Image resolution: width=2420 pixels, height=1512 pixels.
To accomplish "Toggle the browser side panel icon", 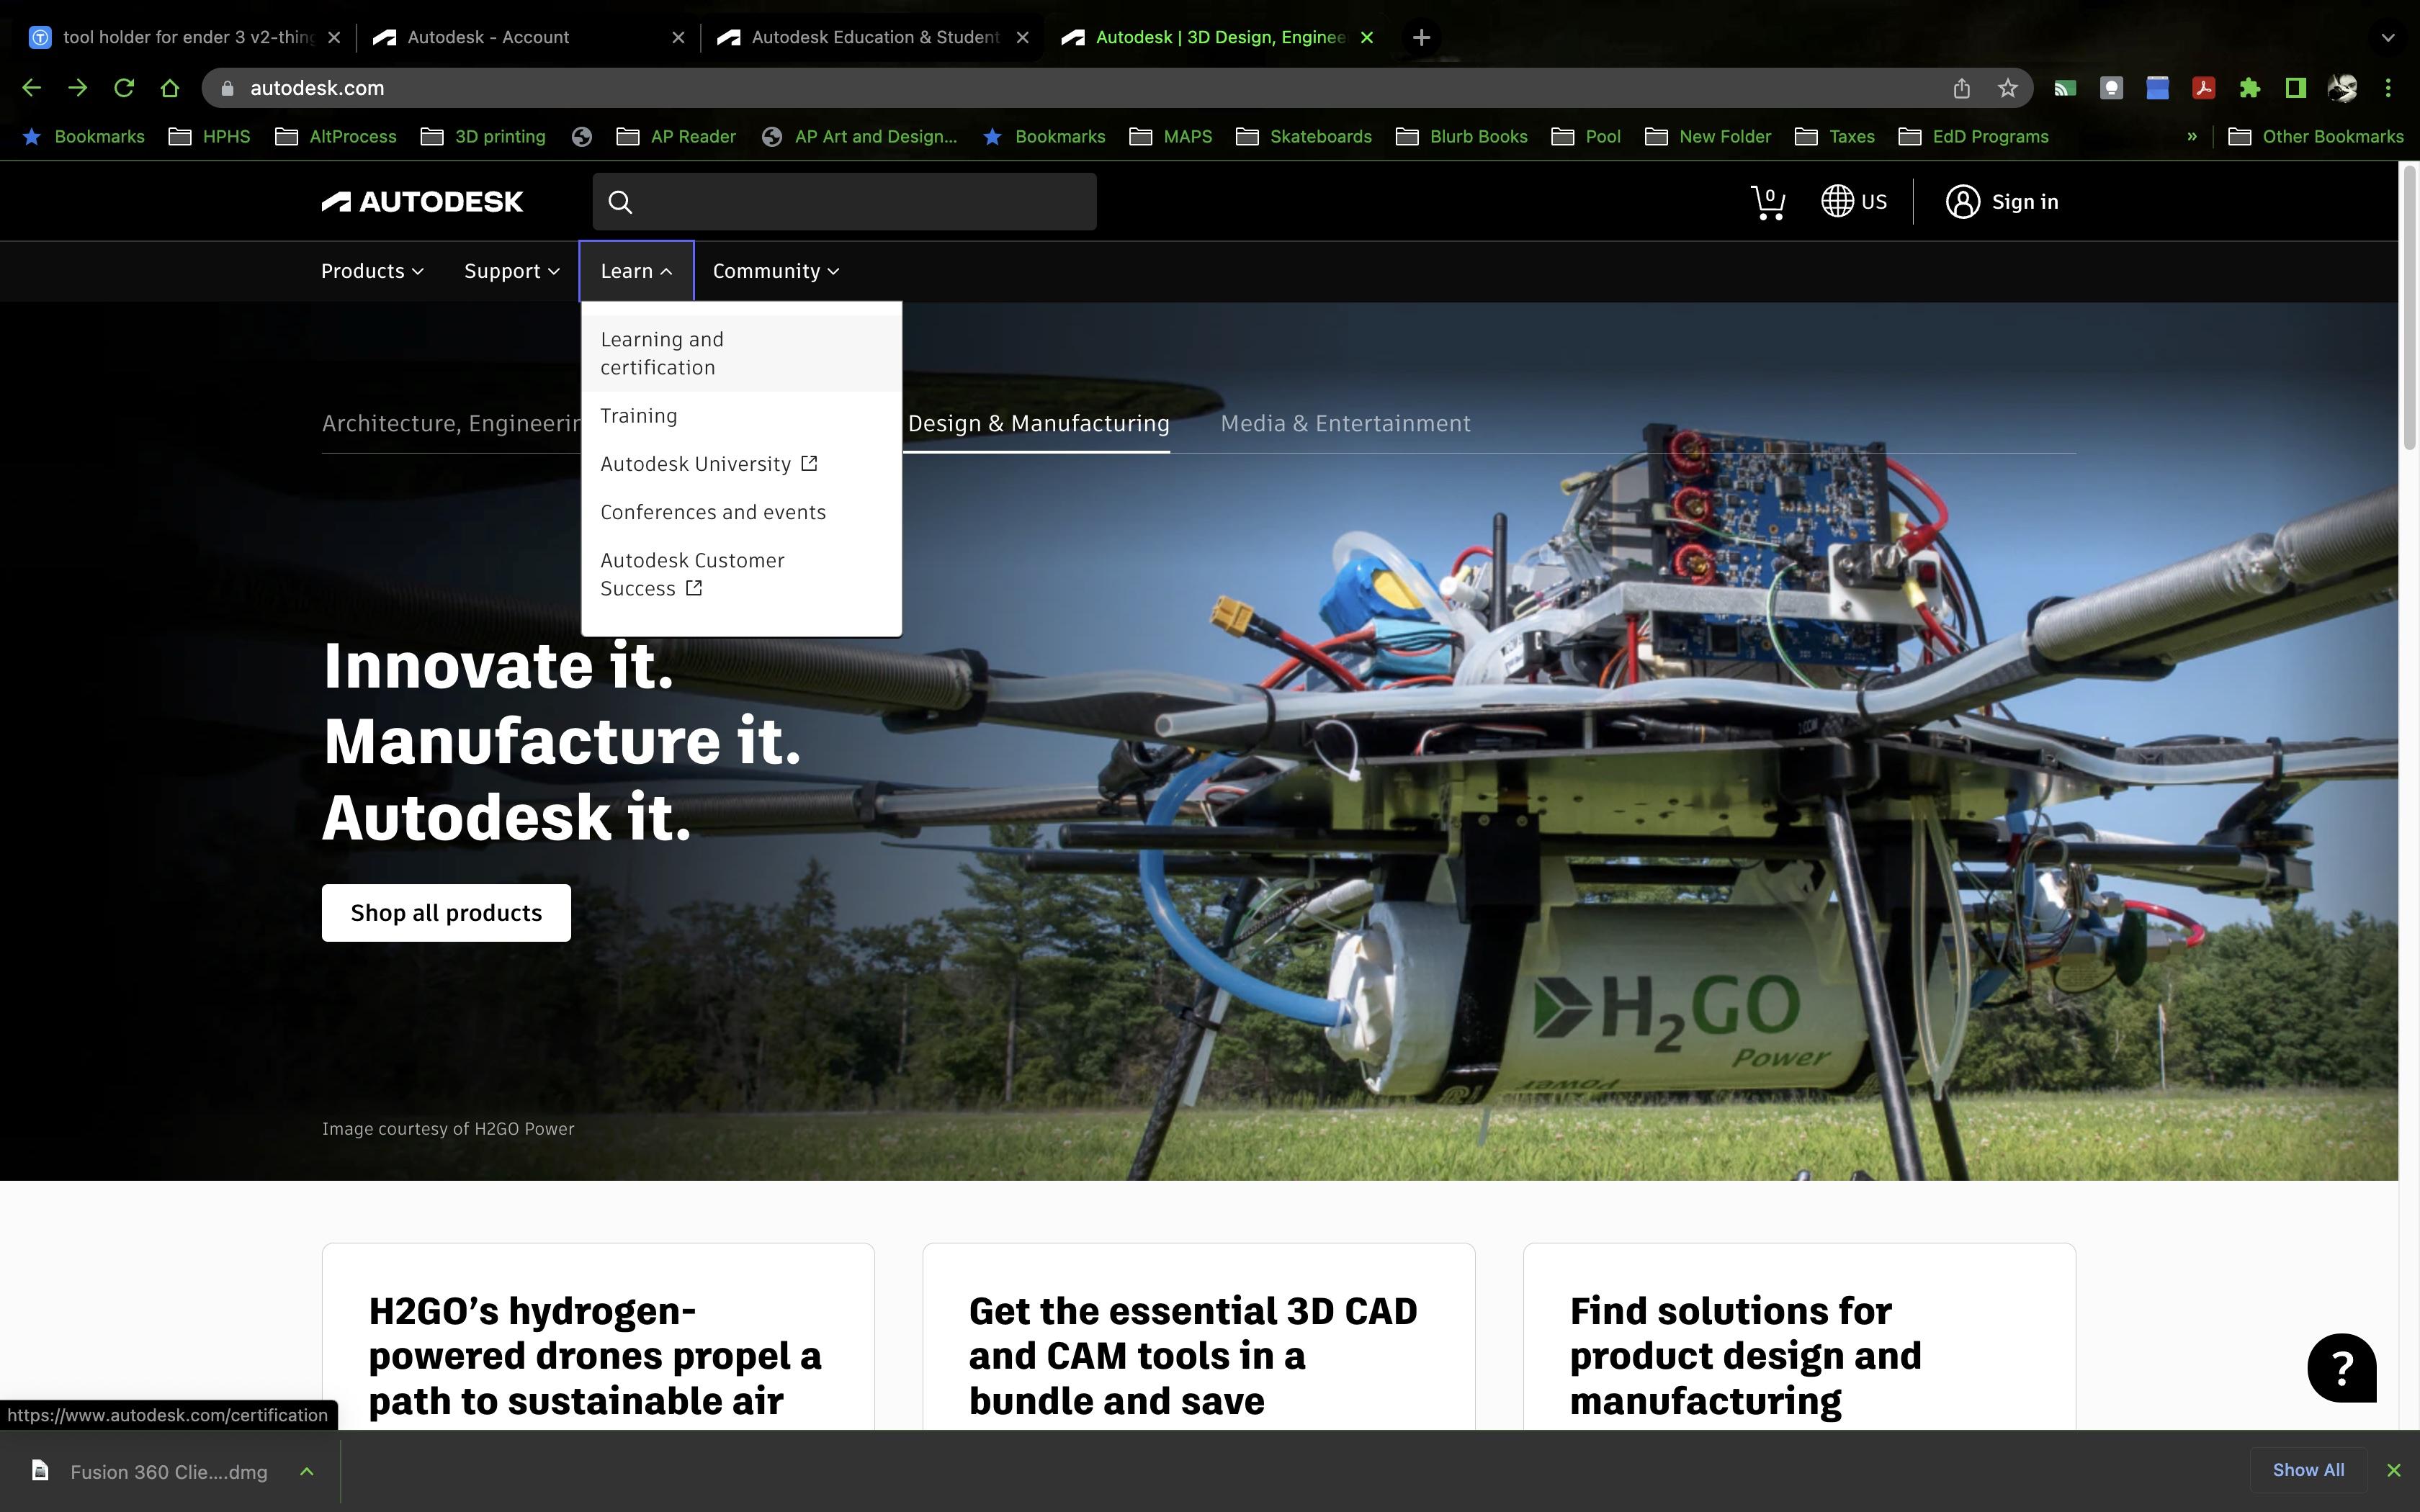I will point(2296,88).
